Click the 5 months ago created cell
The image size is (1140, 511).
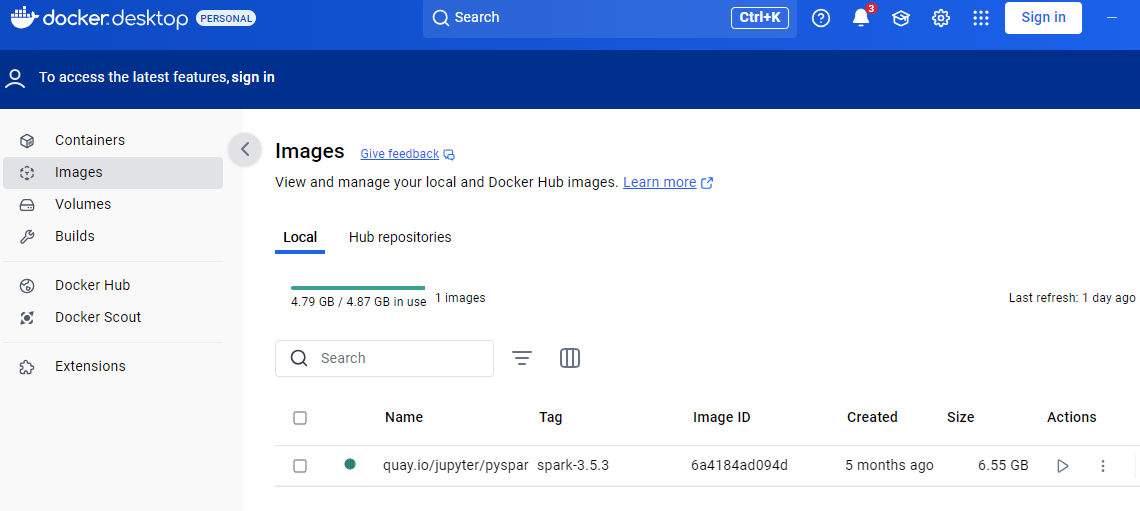point(889,465)
